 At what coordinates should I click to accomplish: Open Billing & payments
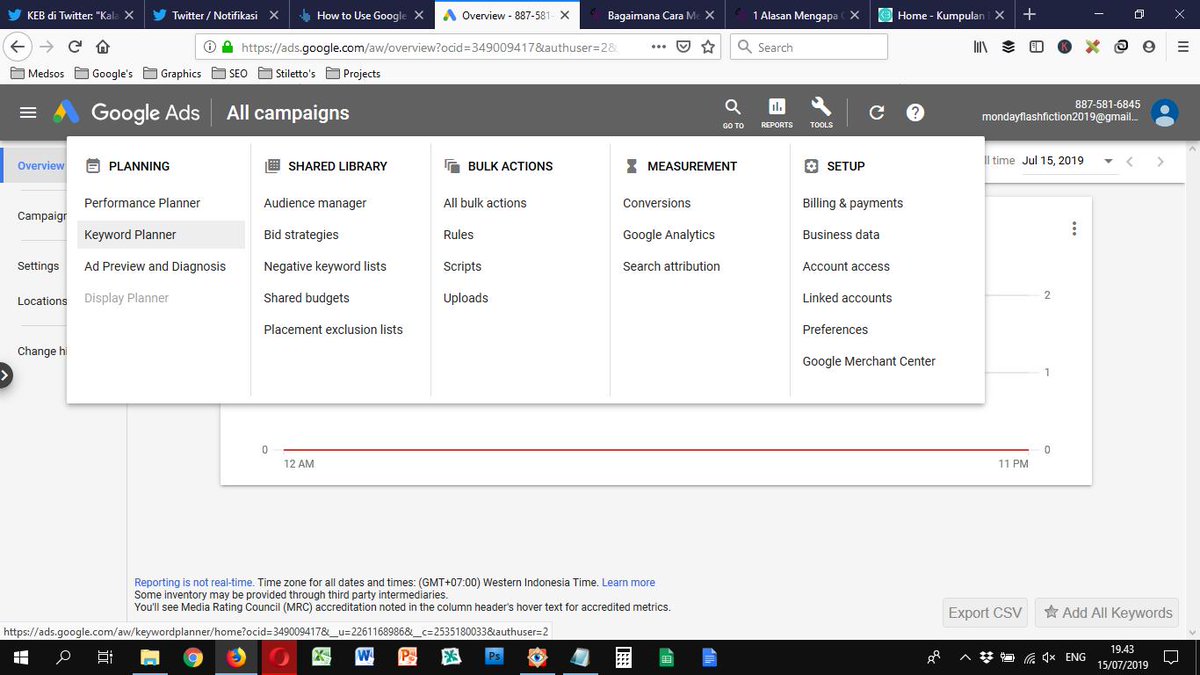click(x=853, y=203)
